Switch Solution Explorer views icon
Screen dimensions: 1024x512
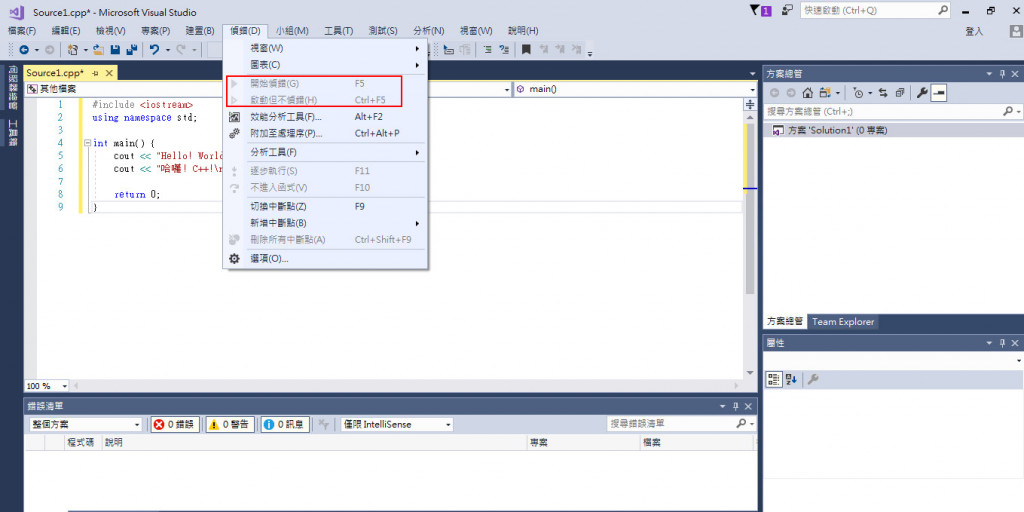(825, 93)
